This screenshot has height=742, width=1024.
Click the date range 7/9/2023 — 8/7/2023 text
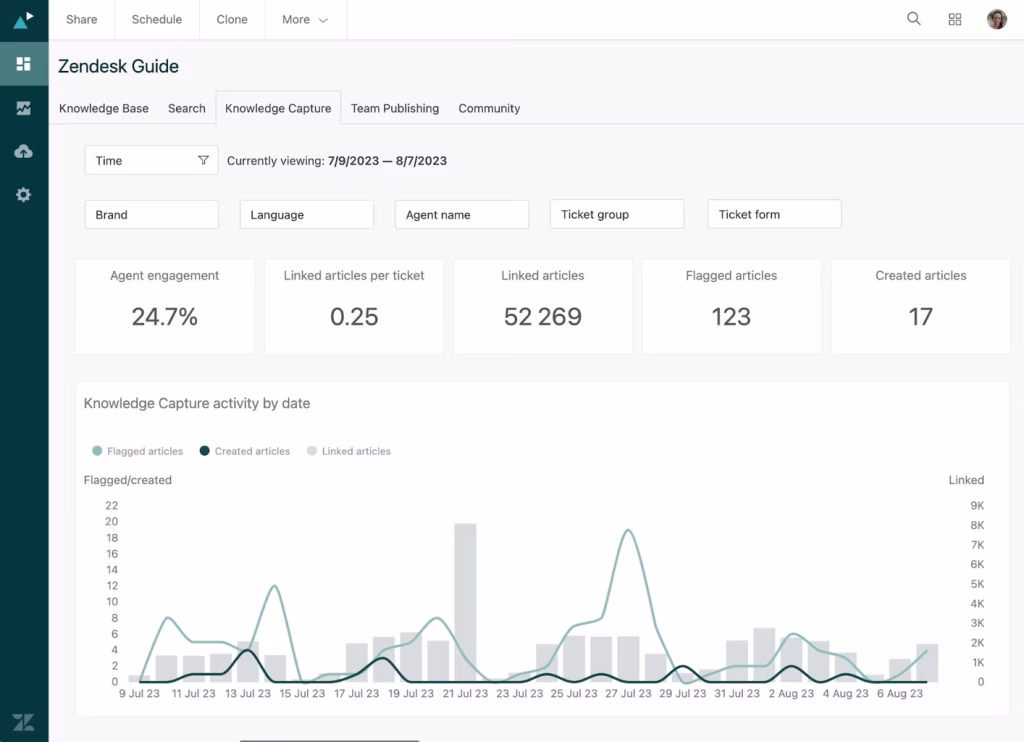tap(387, 161)
